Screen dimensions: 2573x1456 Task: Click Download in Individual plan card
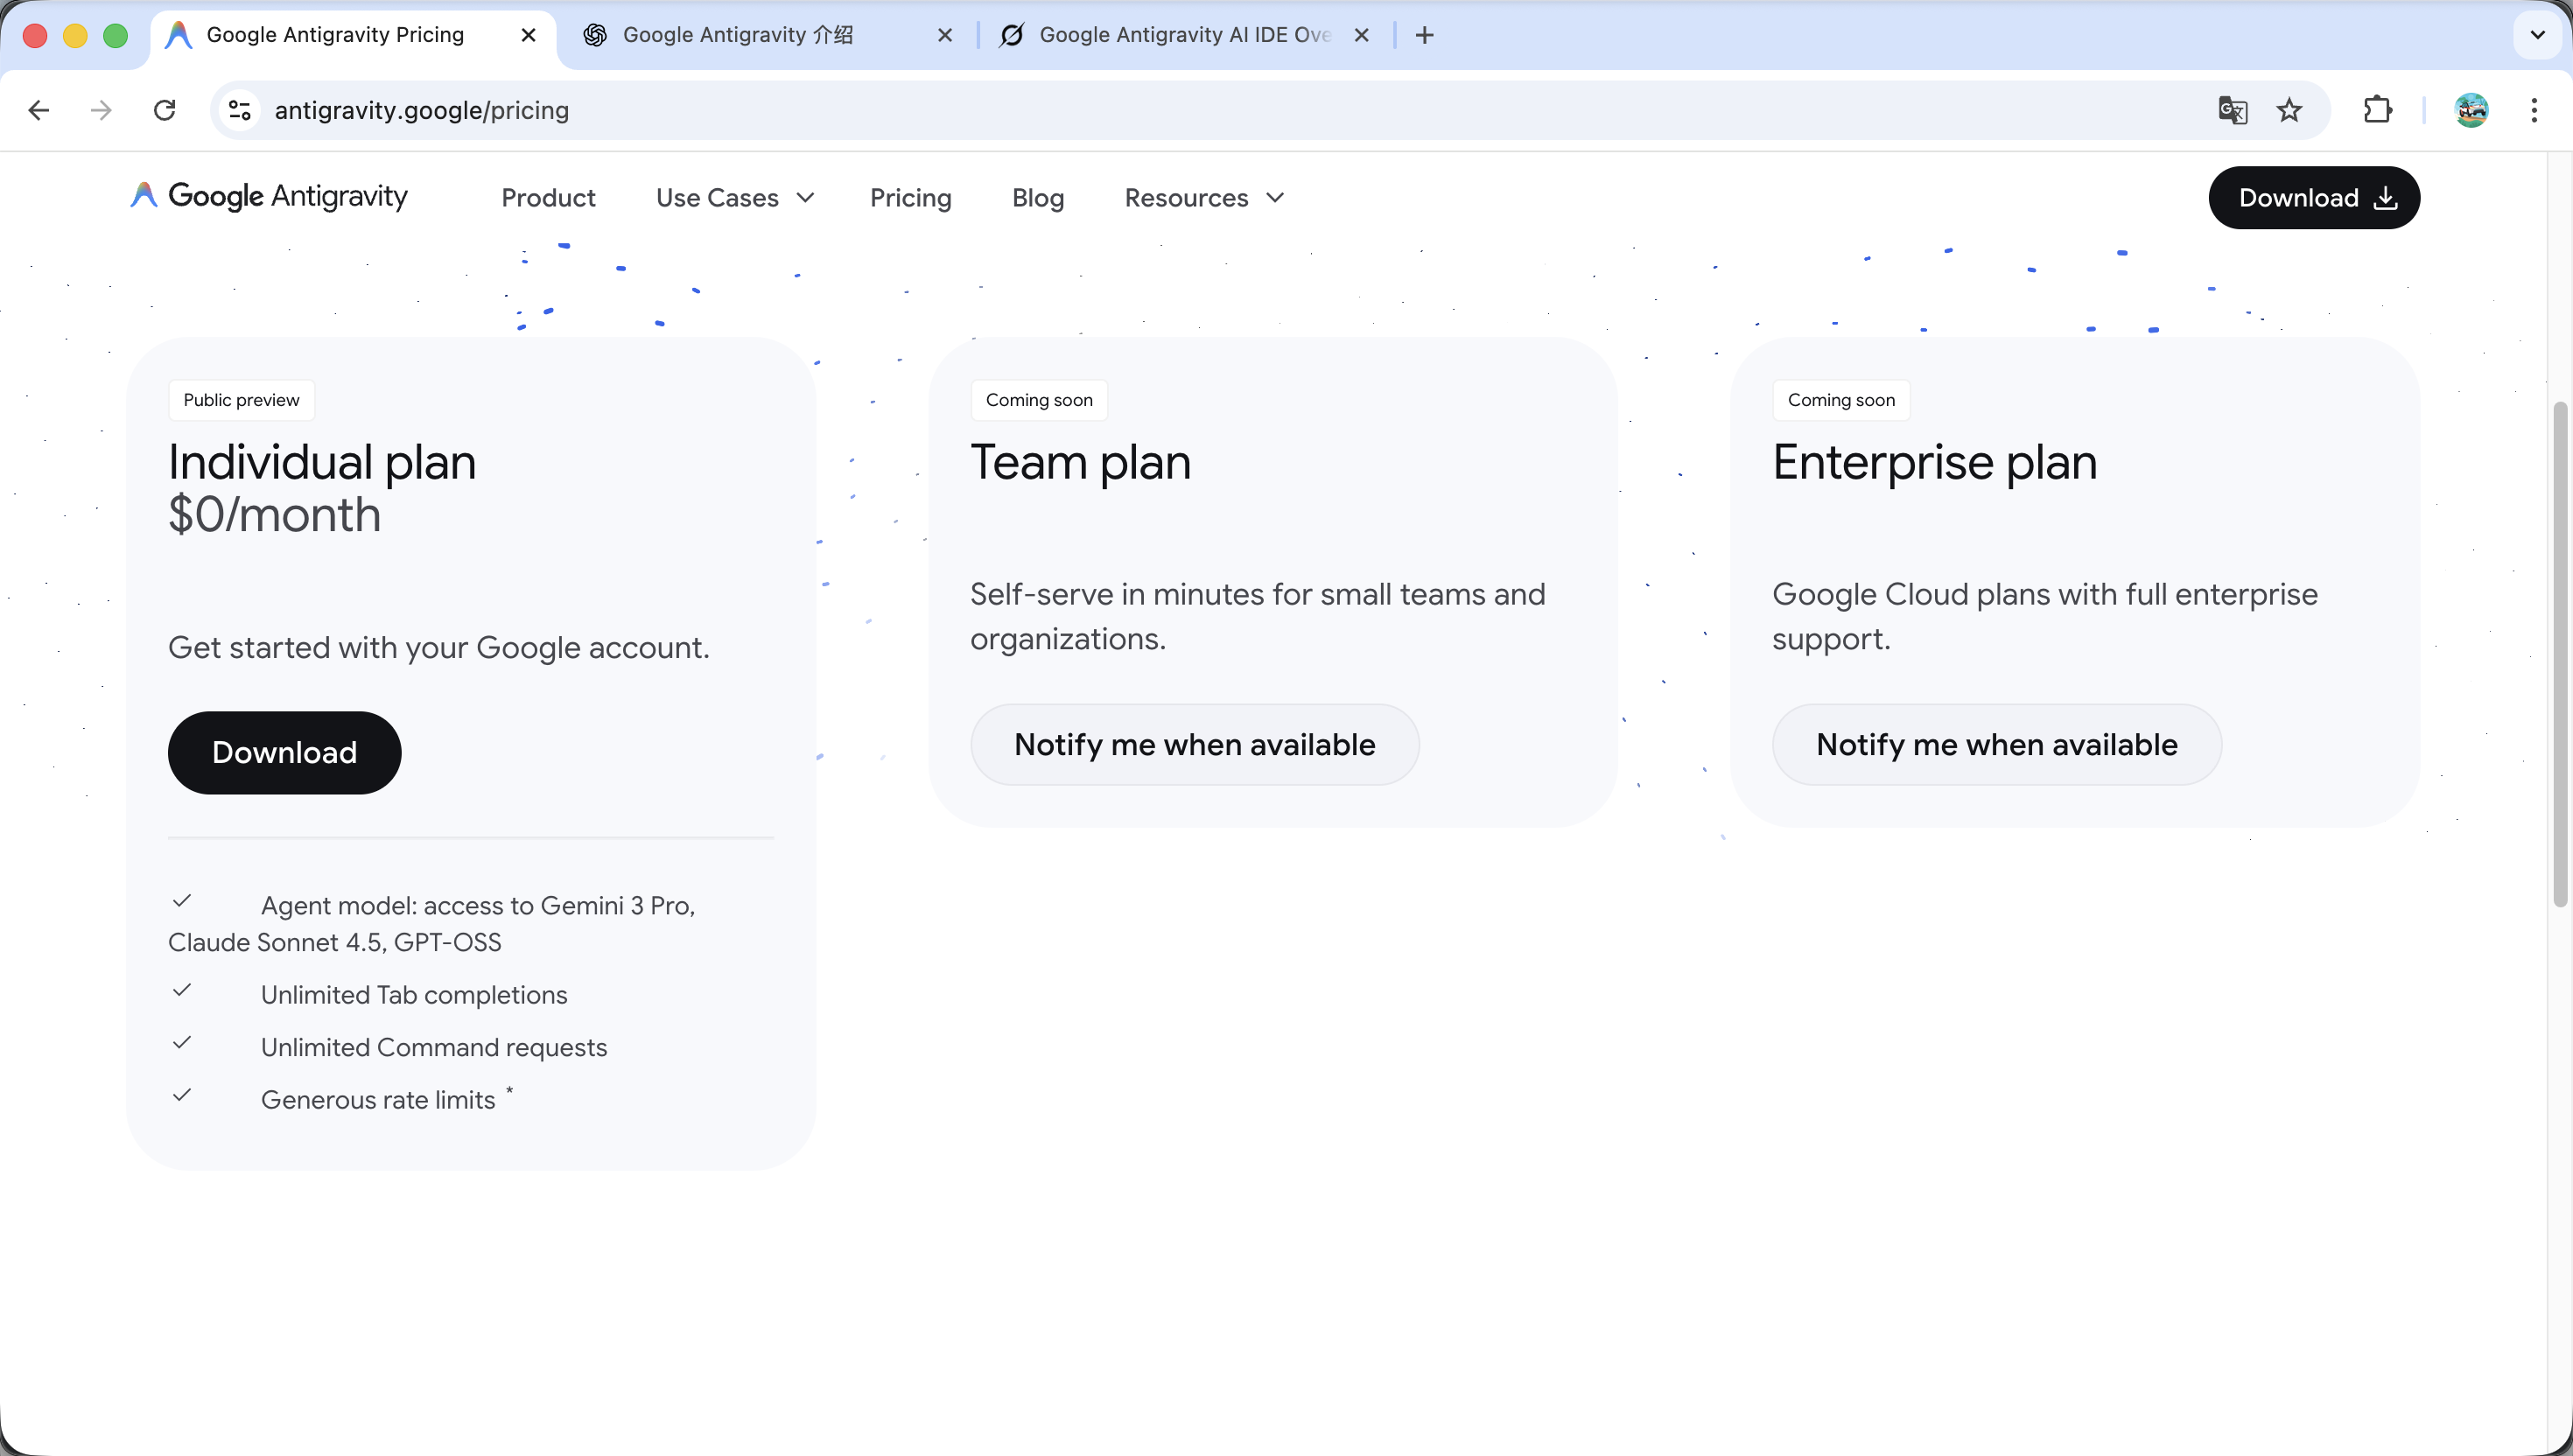tap(284, 752)
